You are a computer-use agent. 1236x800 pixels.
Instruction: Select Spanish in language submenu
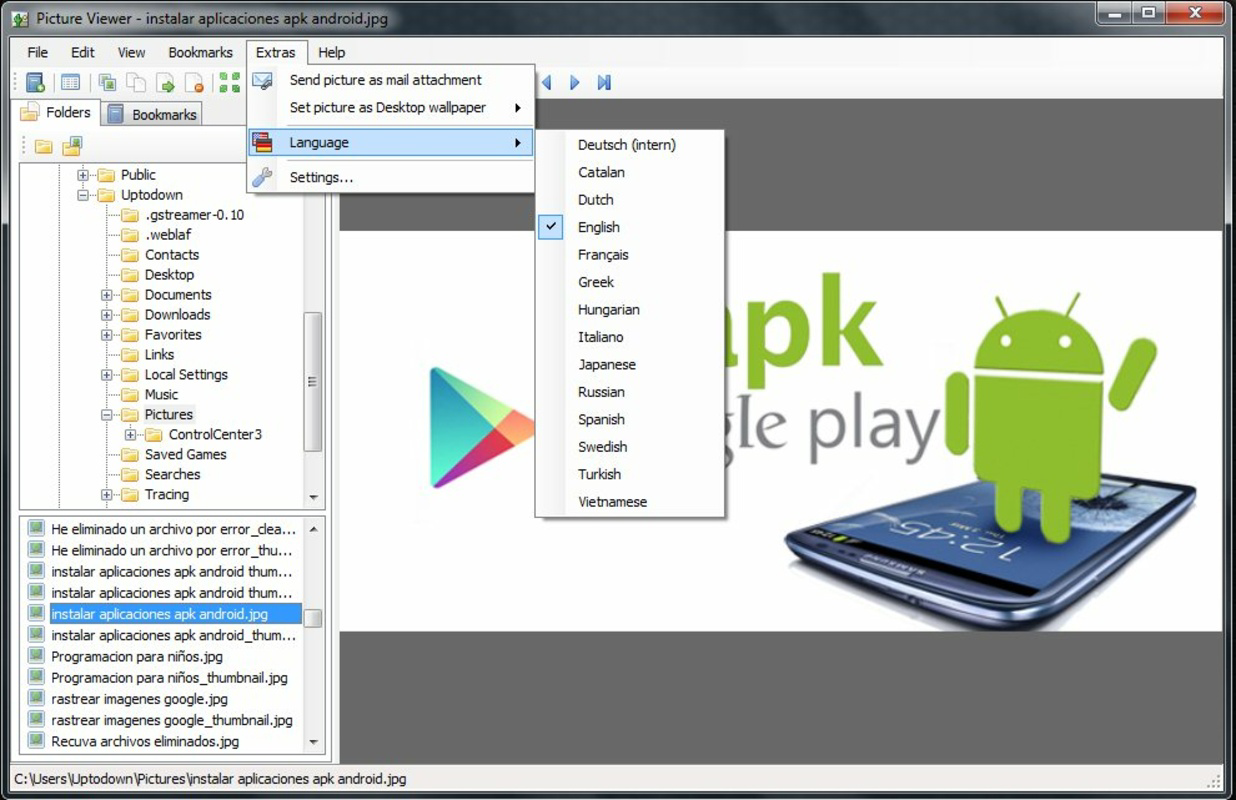630,420
